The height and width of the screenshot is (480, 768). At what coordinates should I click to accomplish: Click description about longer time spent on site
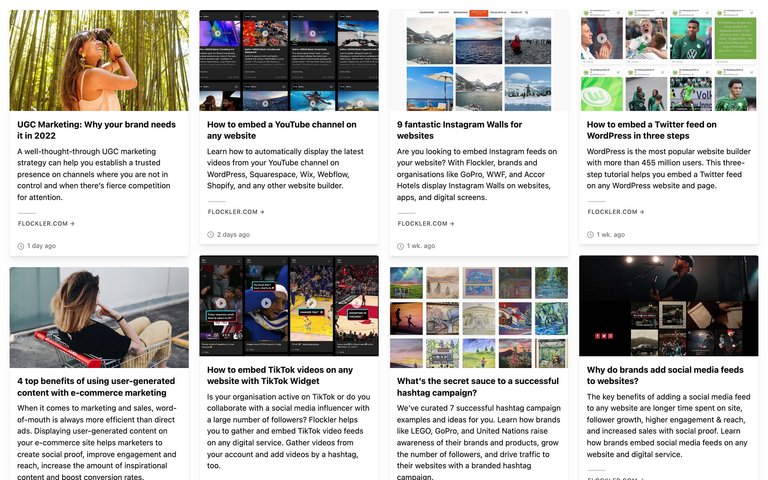click(669, 425)
